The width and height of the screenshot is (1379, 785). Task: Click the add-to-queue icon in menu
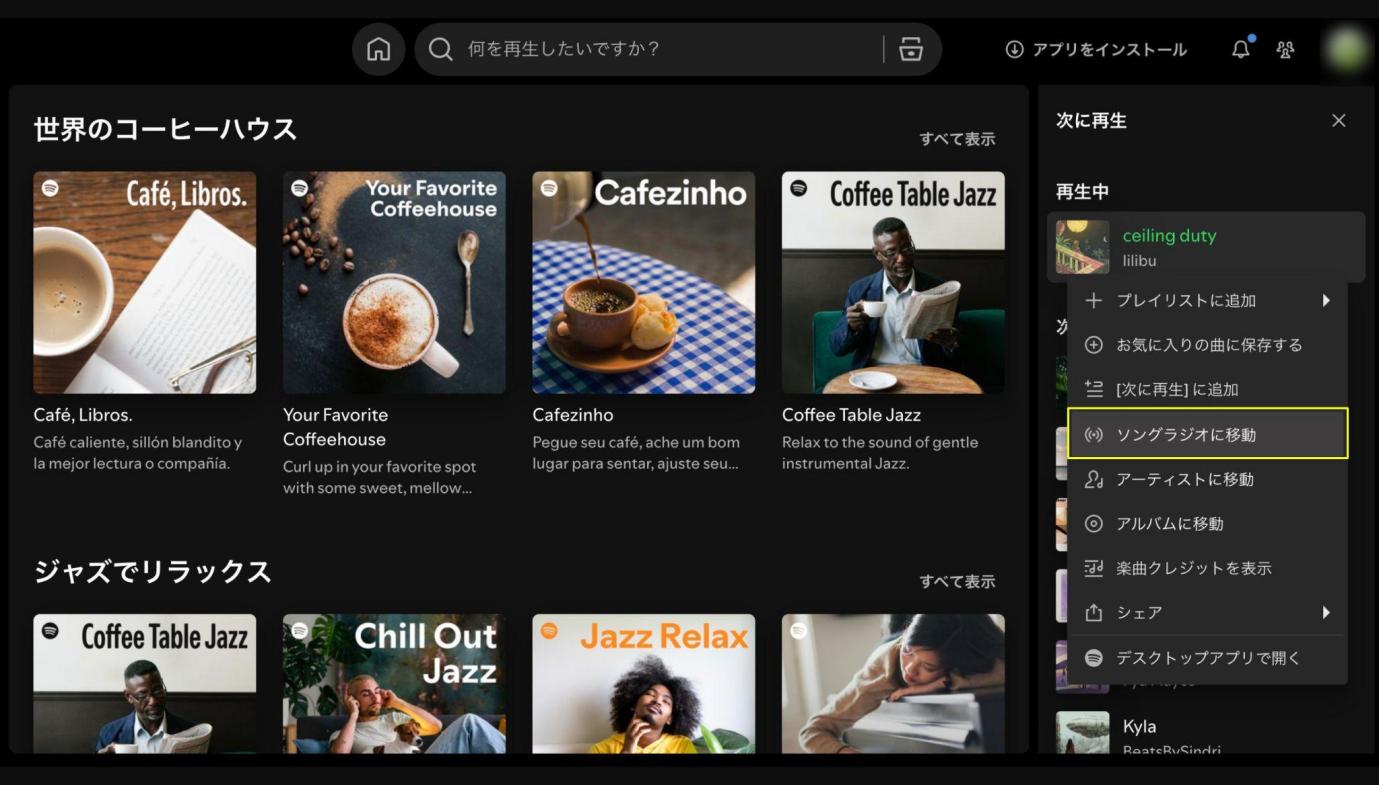click(x=1094, y=389)
